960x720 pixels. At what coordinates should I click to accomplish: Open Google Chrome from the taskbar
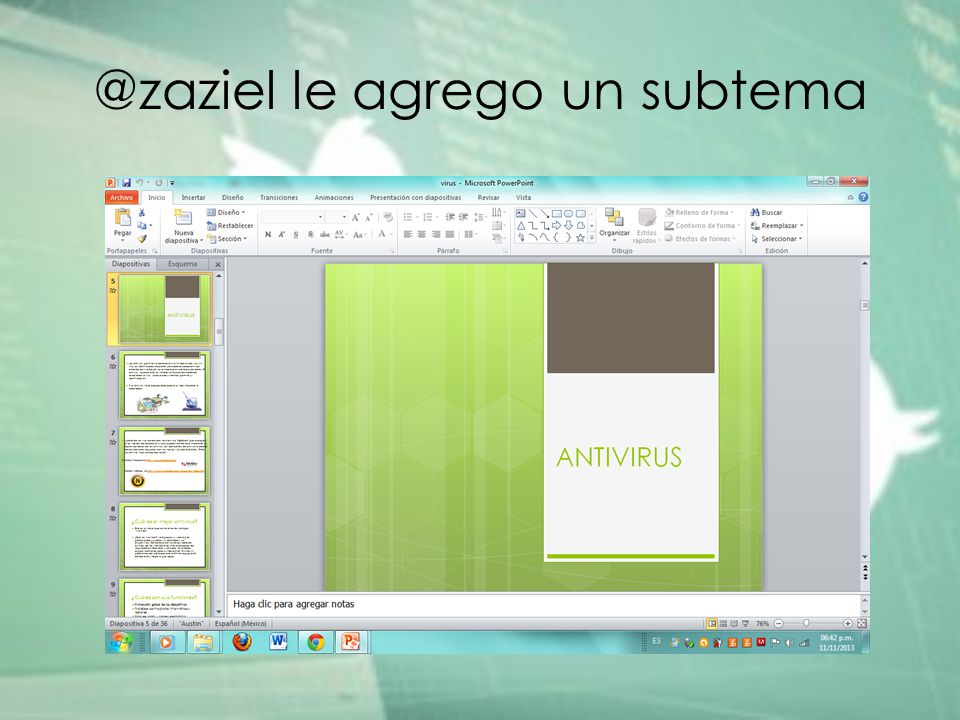coord(316,642)
